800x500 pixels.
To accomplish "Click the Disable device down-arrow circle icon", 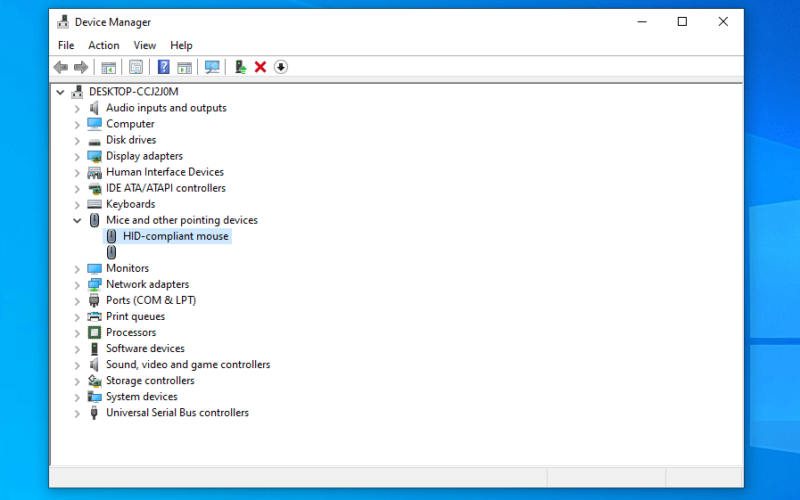I will (x=281, y=67).
